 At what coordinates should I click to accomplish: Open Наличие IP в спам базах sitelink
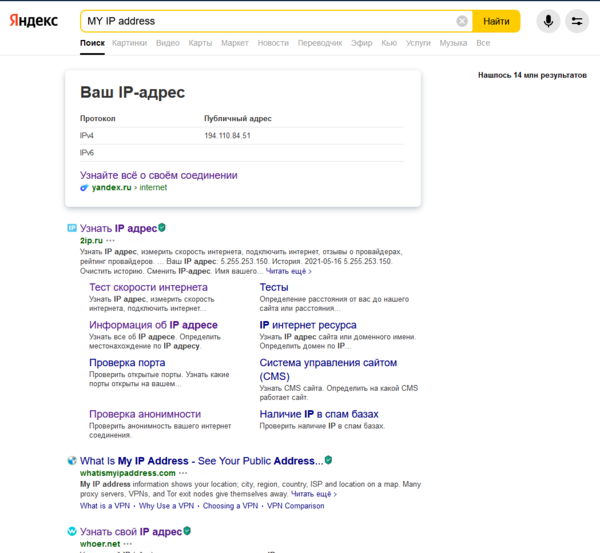point(319,414)
